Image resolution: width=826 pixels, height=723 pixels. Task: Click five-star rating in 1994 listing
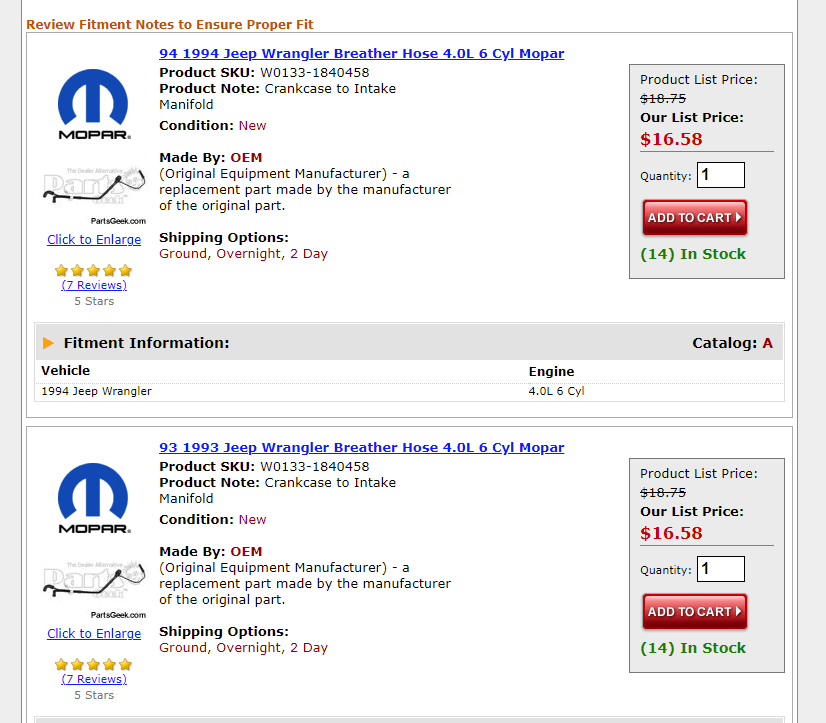click(94, 270)
